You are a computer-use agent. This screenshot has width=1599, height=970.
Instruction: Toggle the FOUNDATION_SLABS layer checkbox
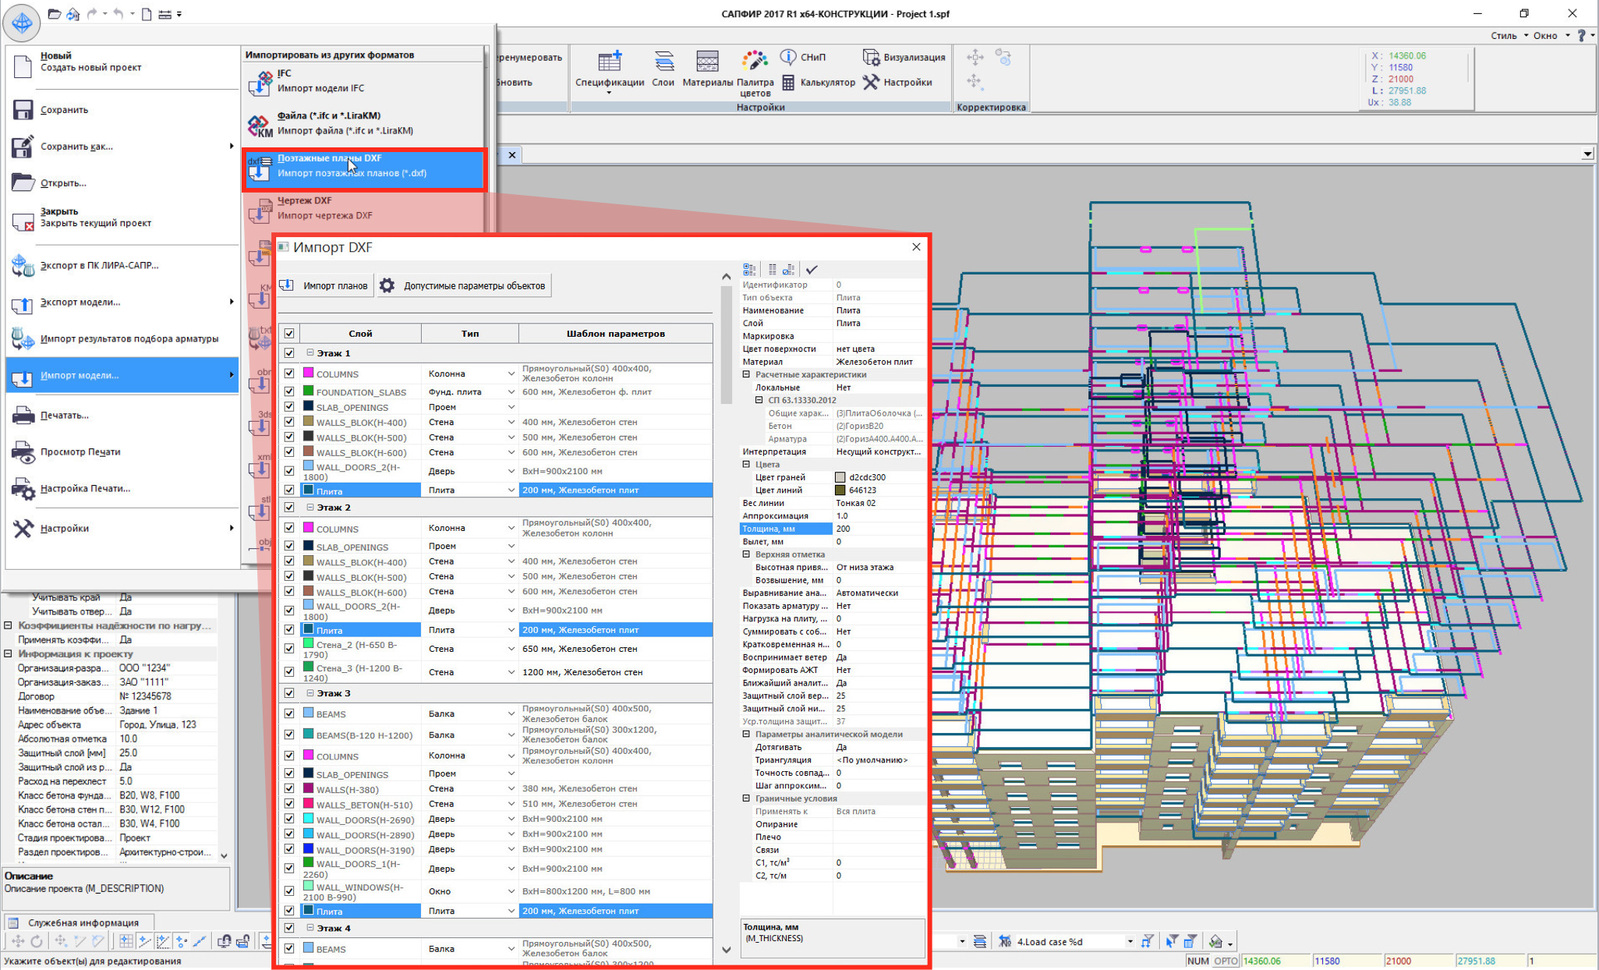click(x=289, y=392)
